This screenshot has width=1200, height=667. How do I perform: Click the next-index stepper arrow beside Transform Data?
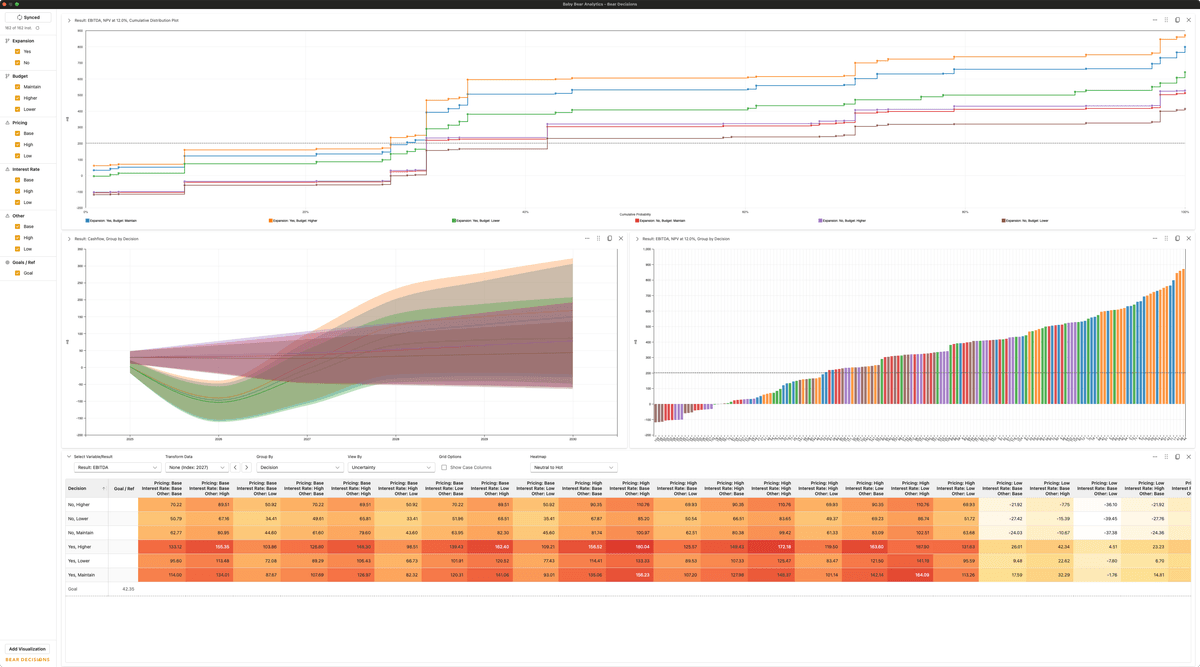click(247, 466)
